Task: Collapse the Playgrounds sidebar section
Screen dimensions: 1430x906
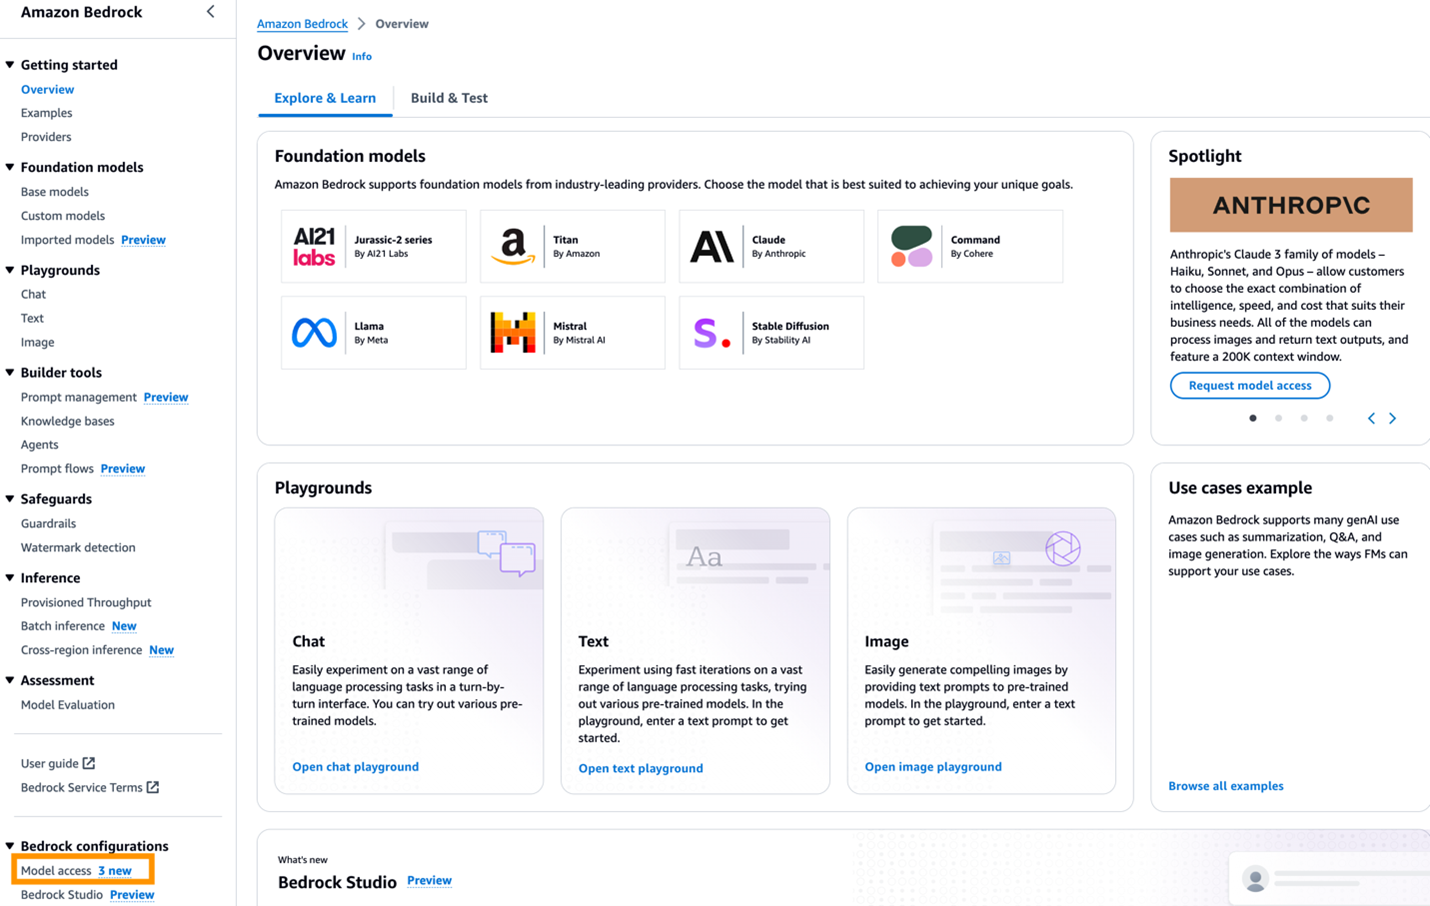Action: [10, 270]
